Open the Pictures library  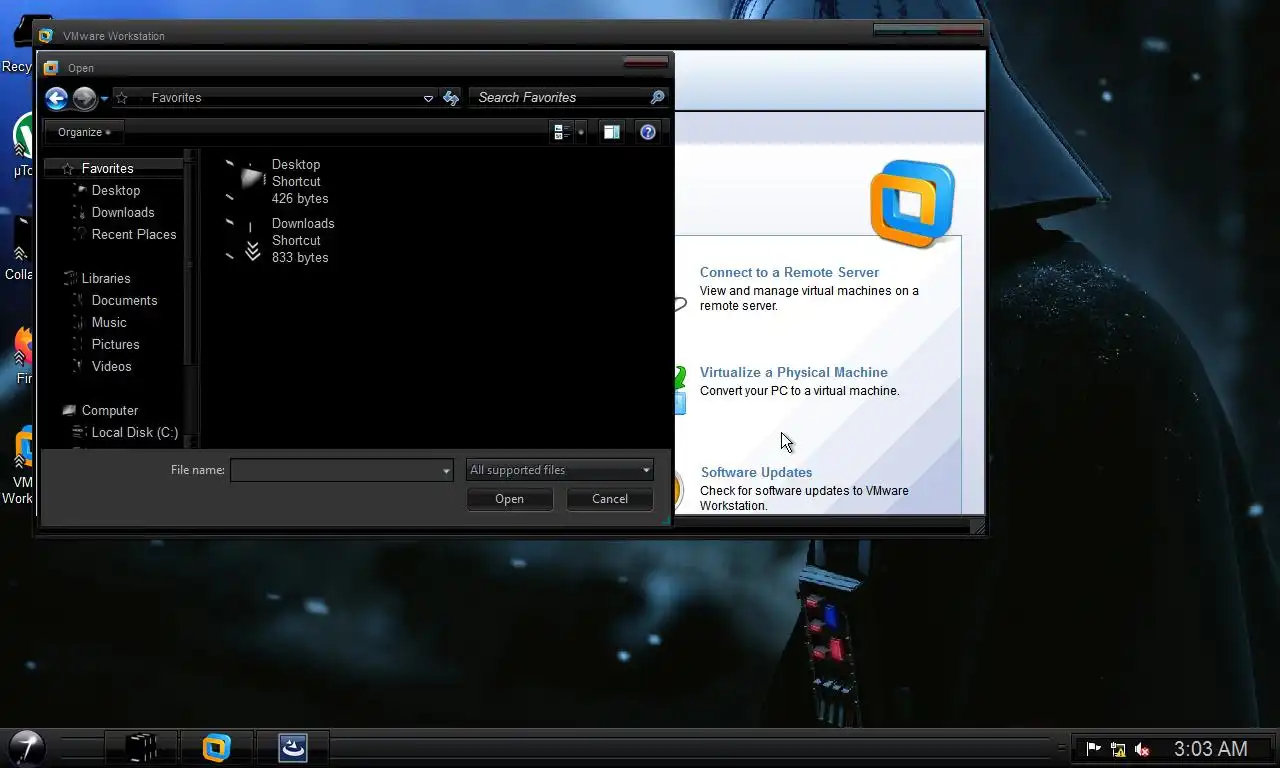click(x=115, y=344)
